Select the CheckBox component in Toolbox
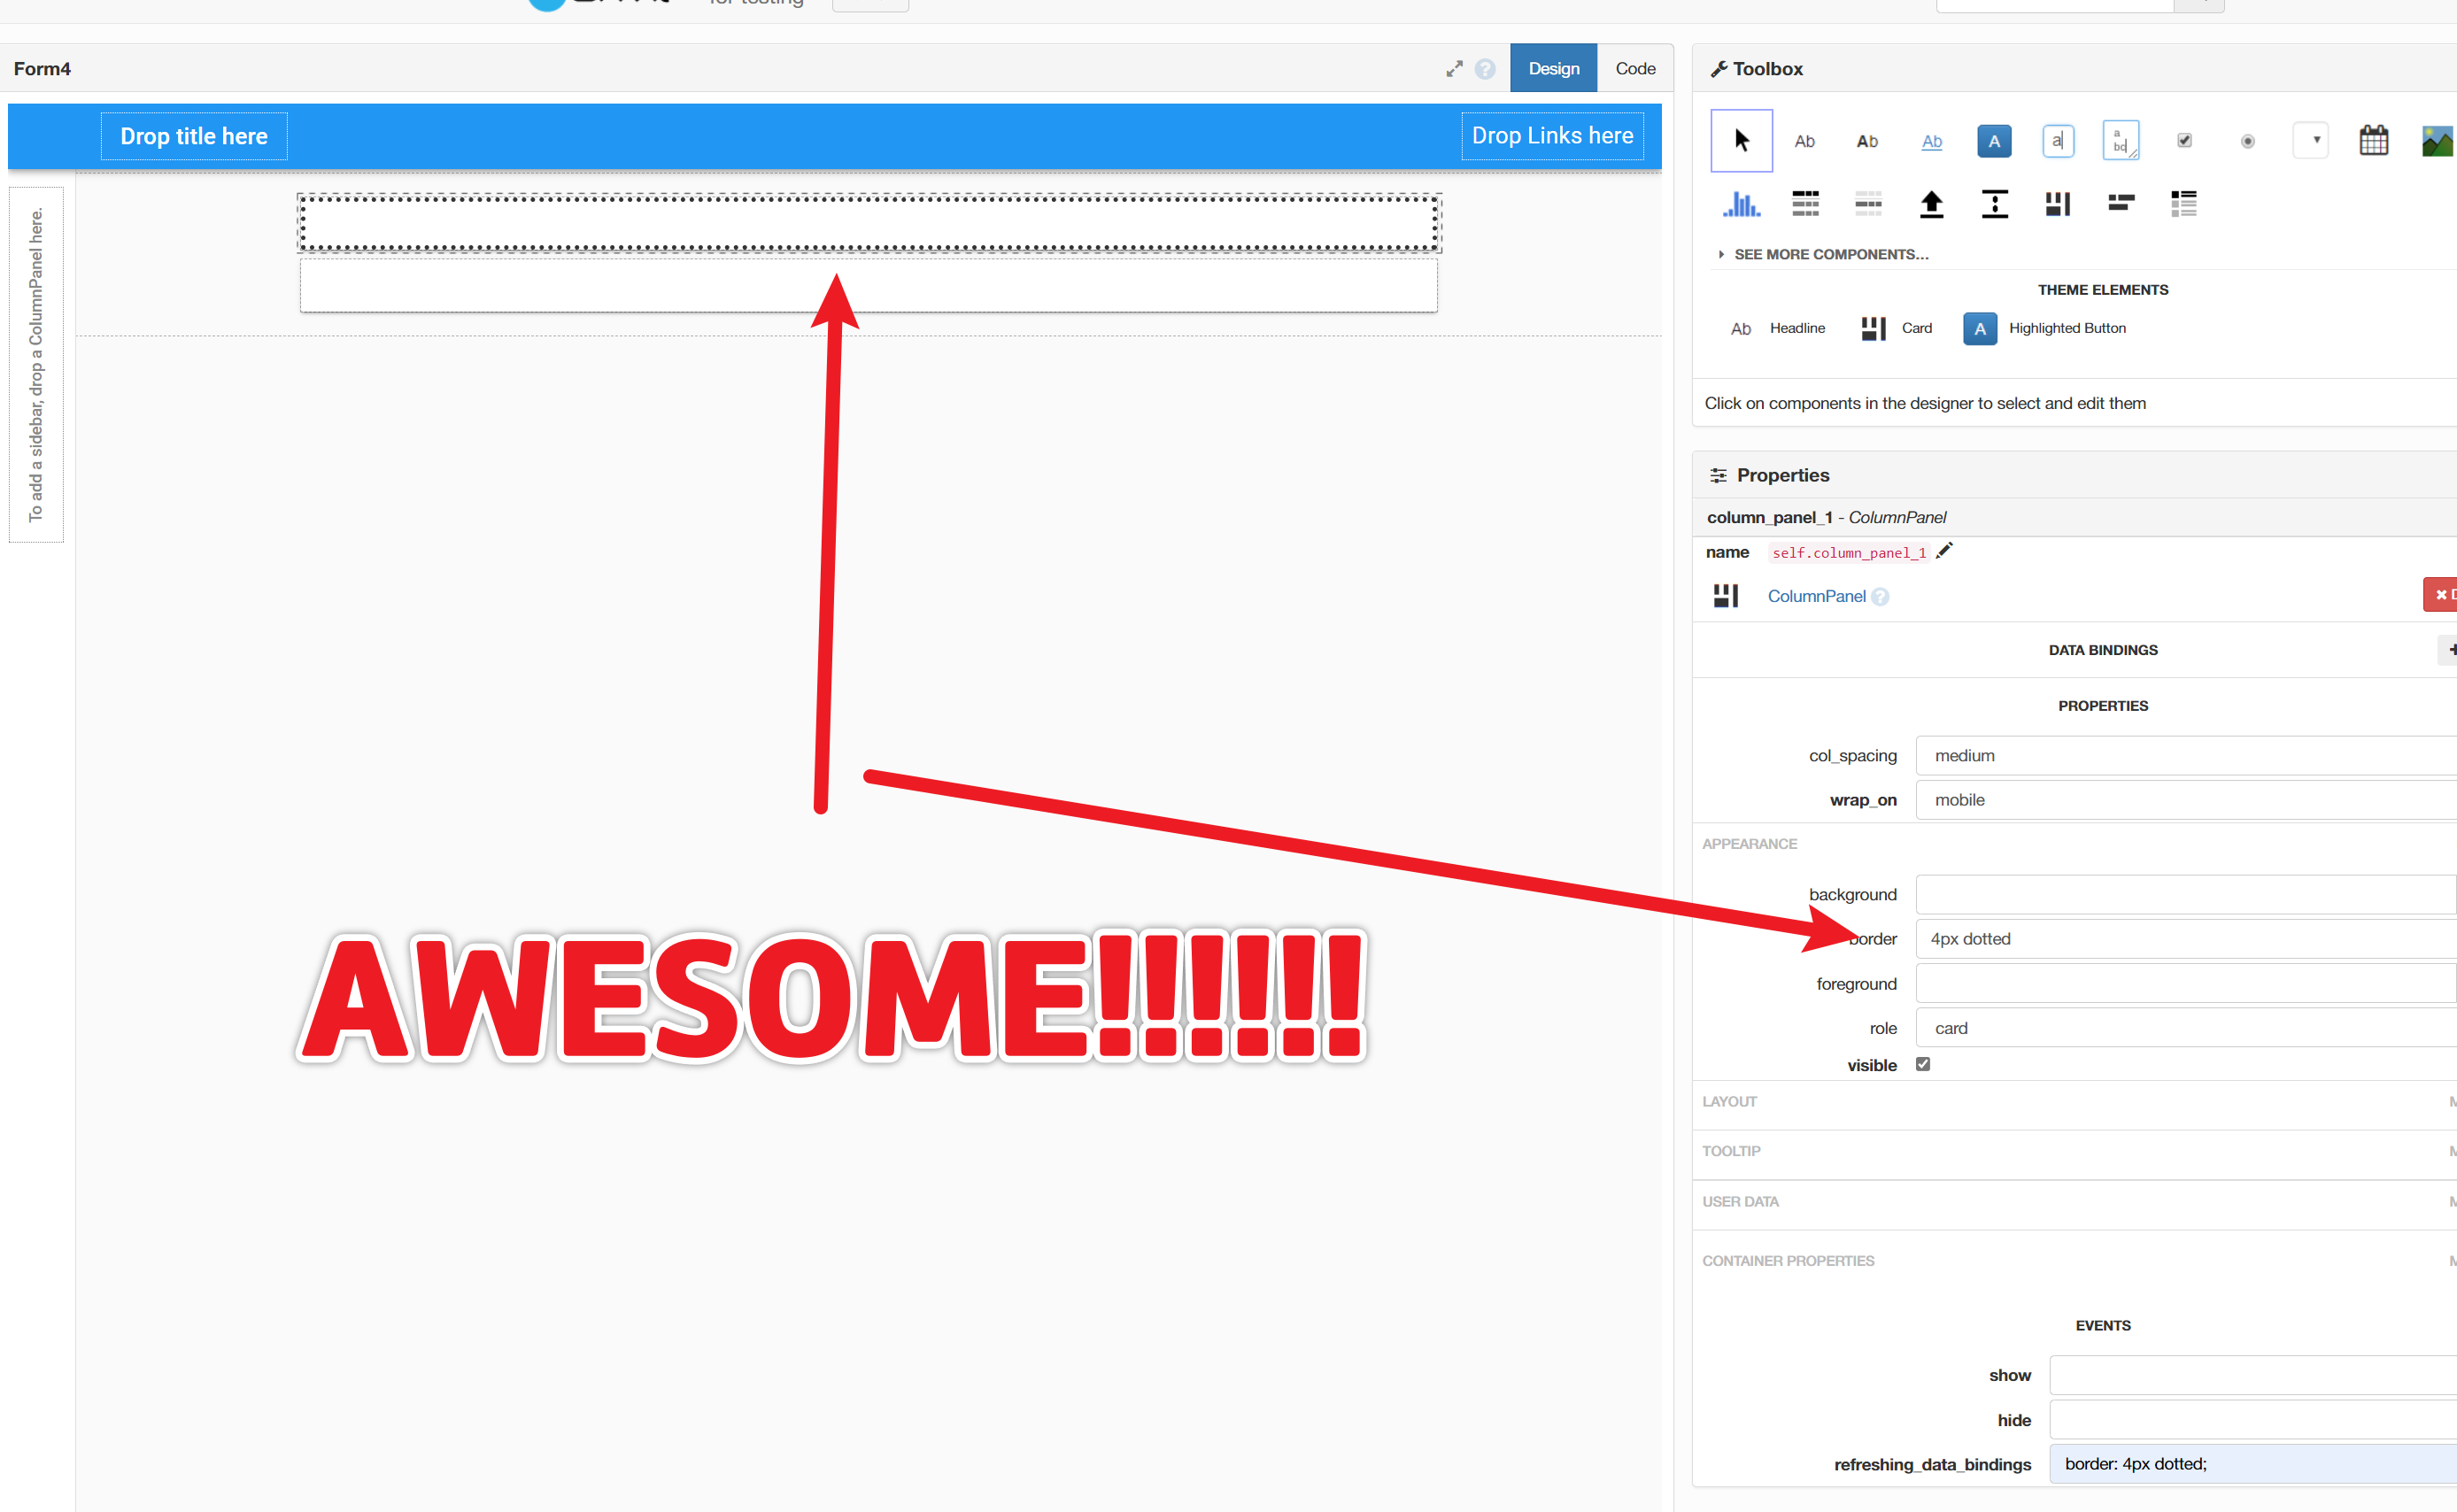 (x=2184, y=141)
